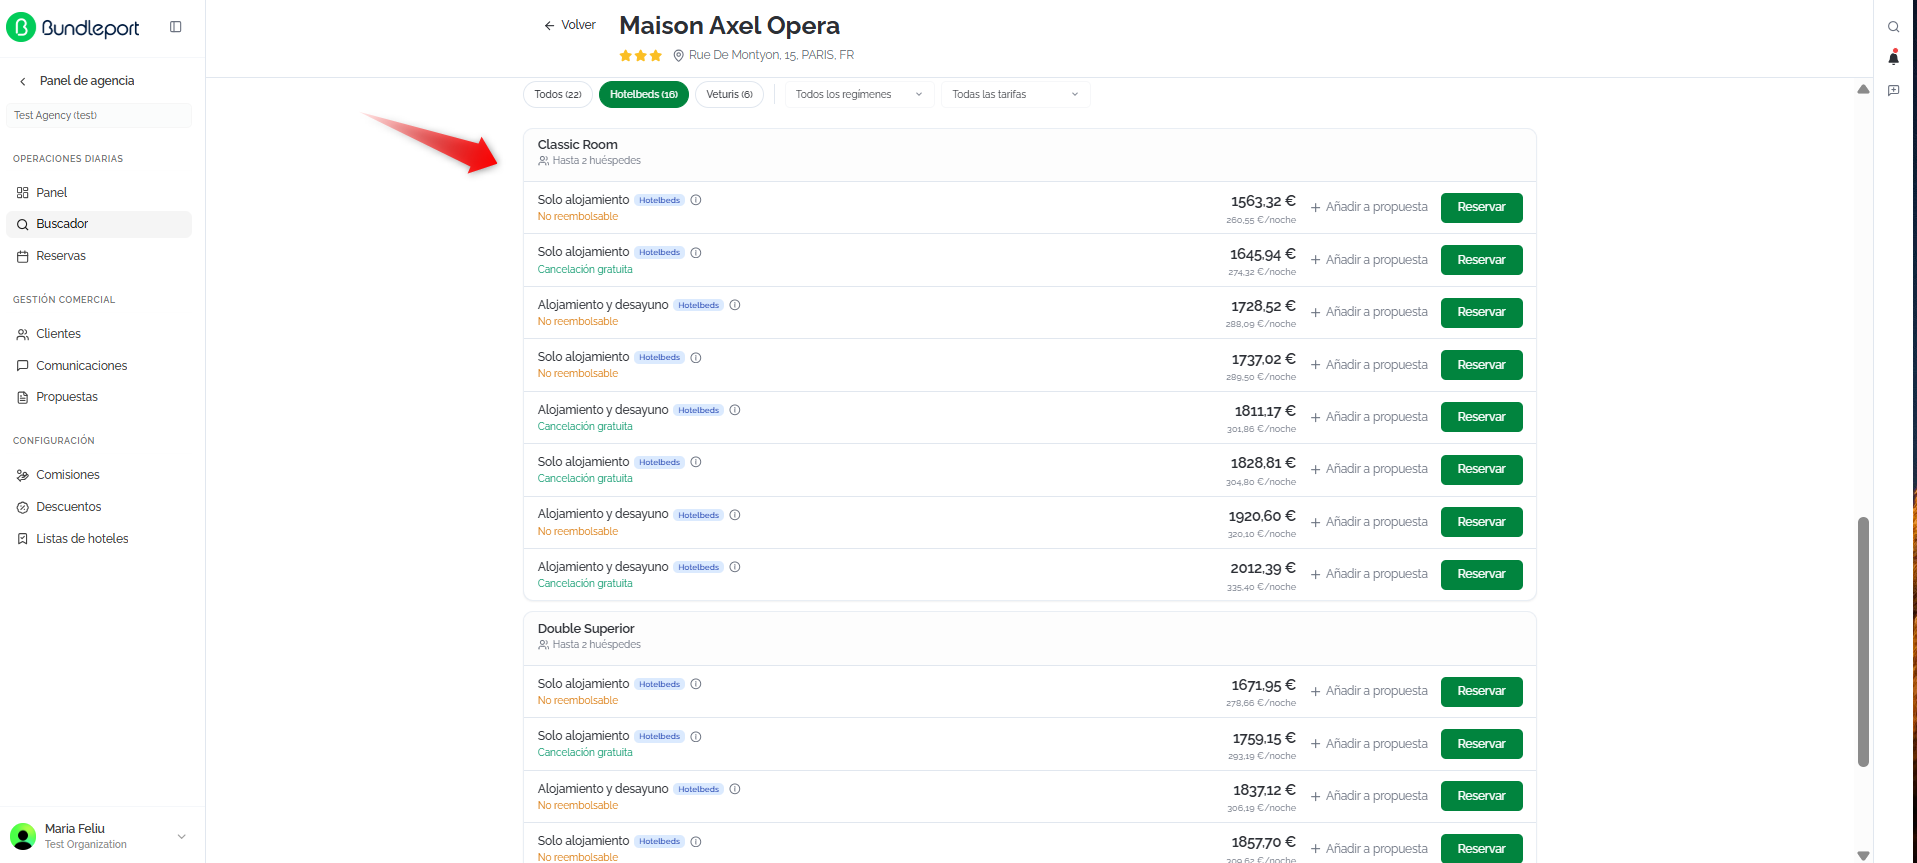Show info for 1920,60 € rate
This screenshot has height=863, width=1917.
[x=735, y=515]
